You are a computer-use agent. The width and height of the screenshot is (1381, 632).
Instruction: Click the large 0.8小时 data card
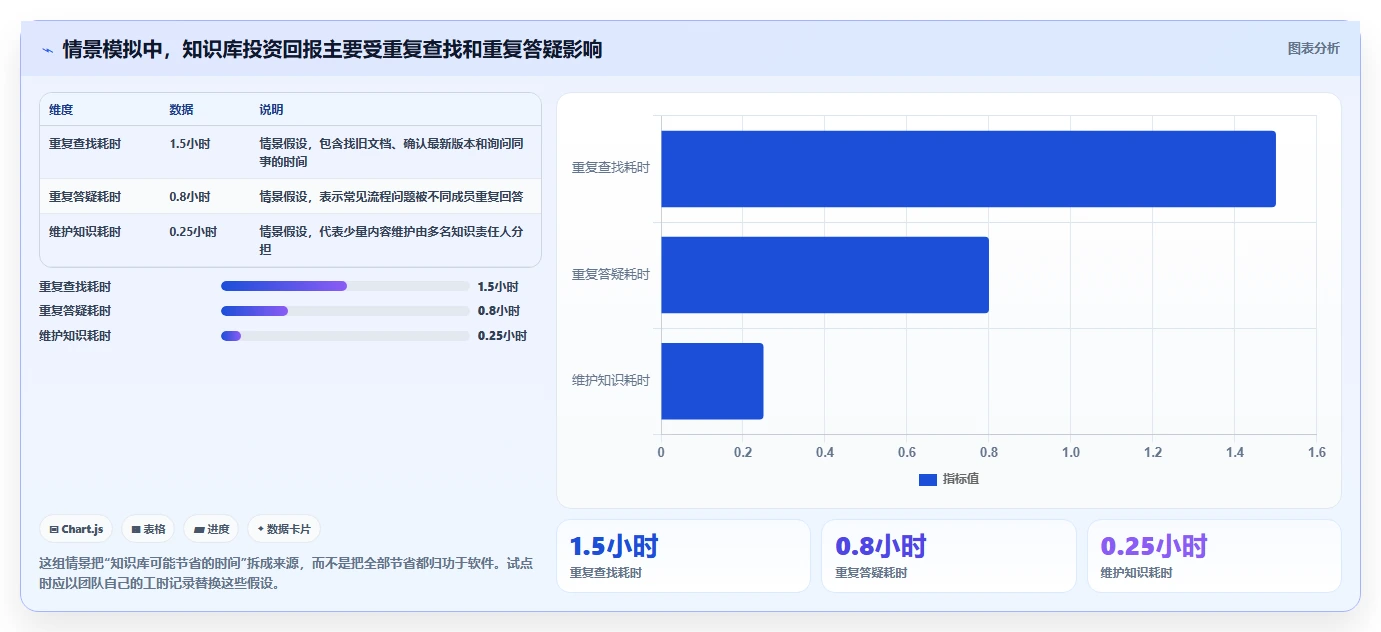[949, 556]
